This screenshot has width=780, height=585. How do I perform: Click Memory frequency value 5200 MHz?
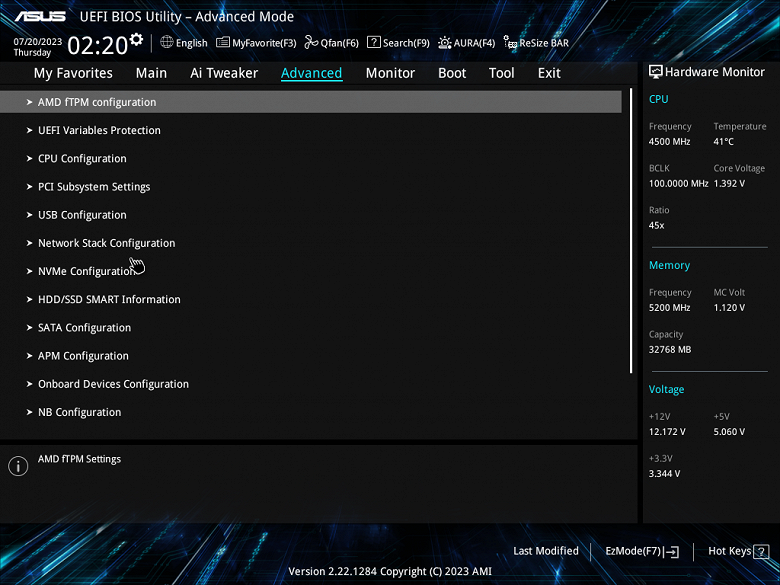point(669,308)
